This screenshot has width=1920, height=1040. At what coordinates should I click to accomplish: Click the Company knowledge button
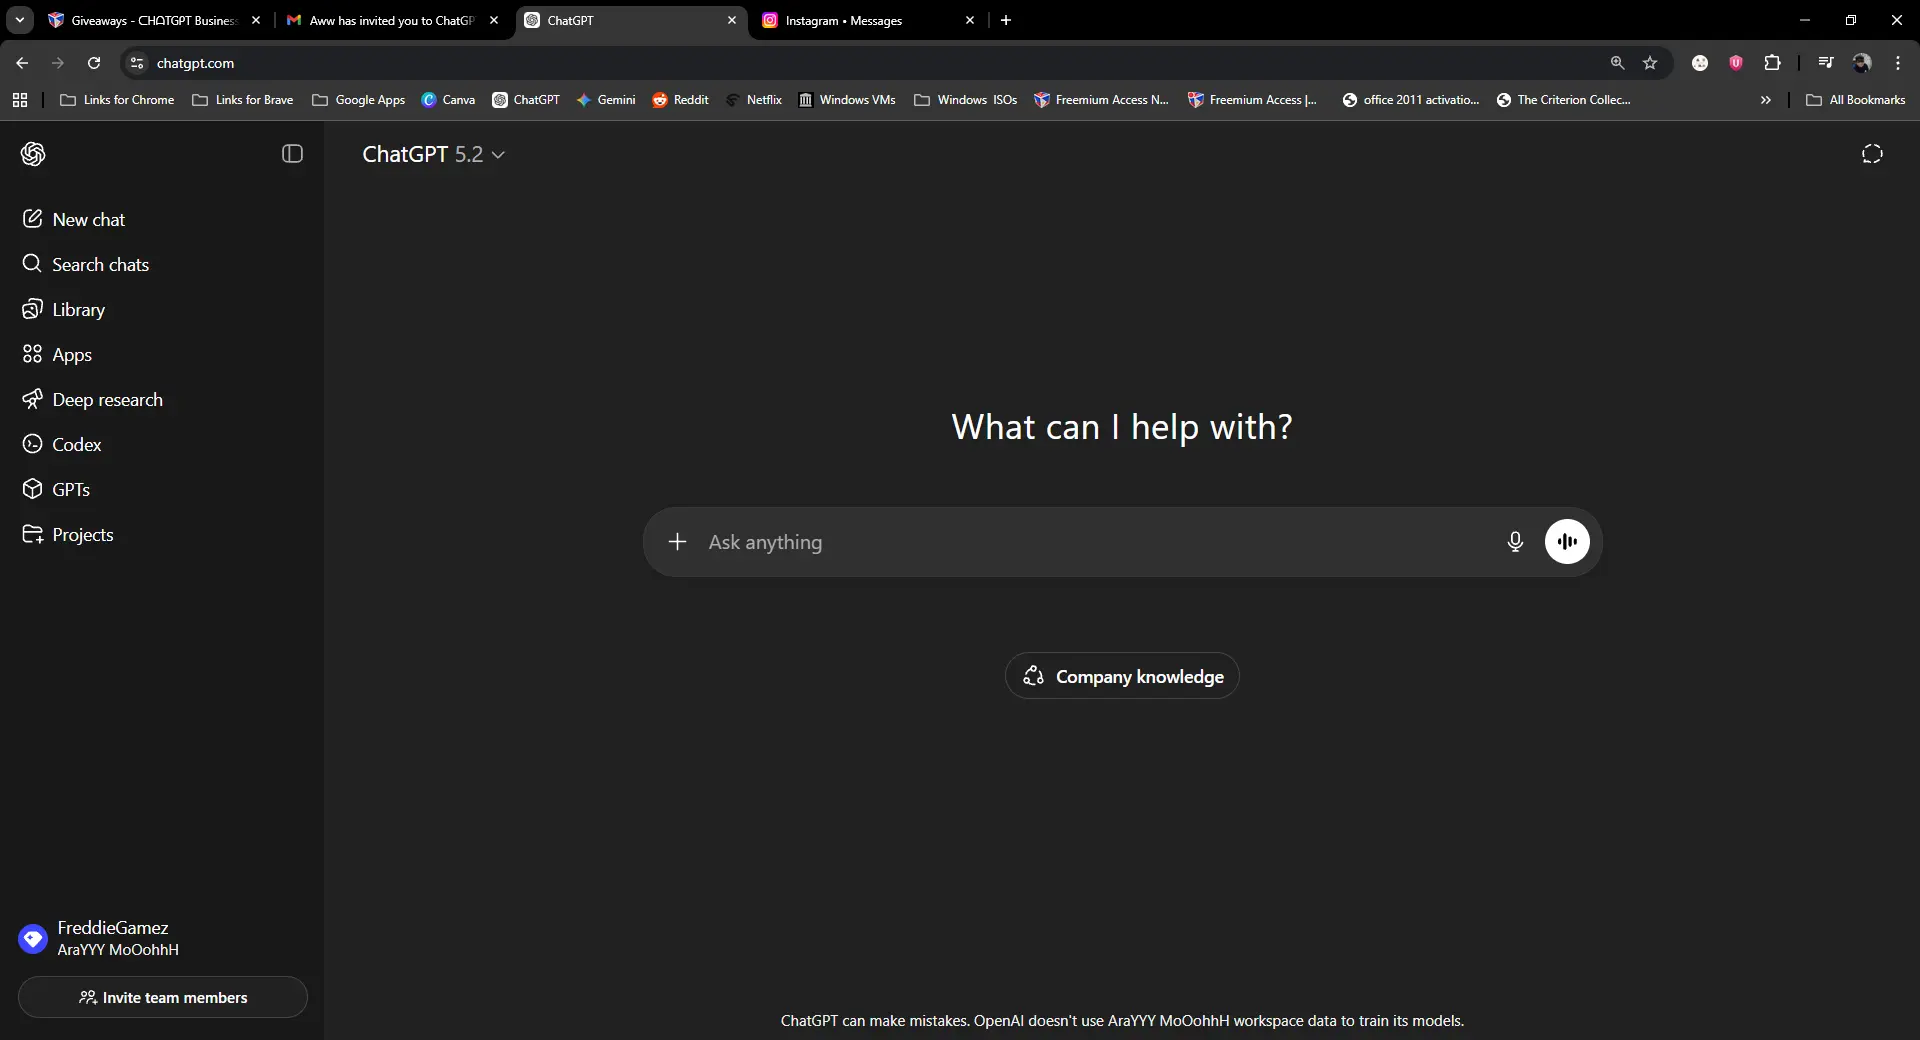pyautogui.click(x=1122, y=676)
